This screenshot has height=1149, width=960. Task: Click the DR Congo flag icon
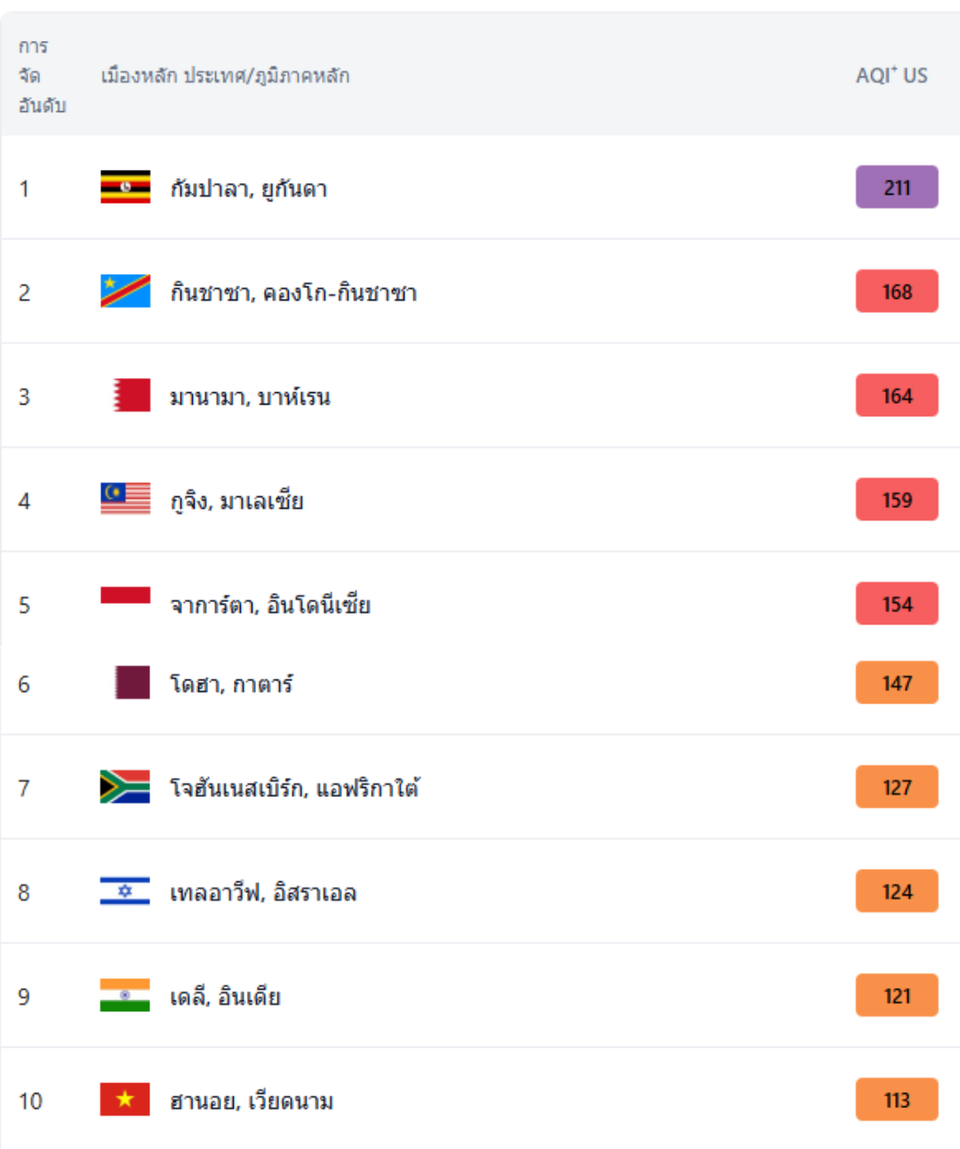[x=125, y=291]
